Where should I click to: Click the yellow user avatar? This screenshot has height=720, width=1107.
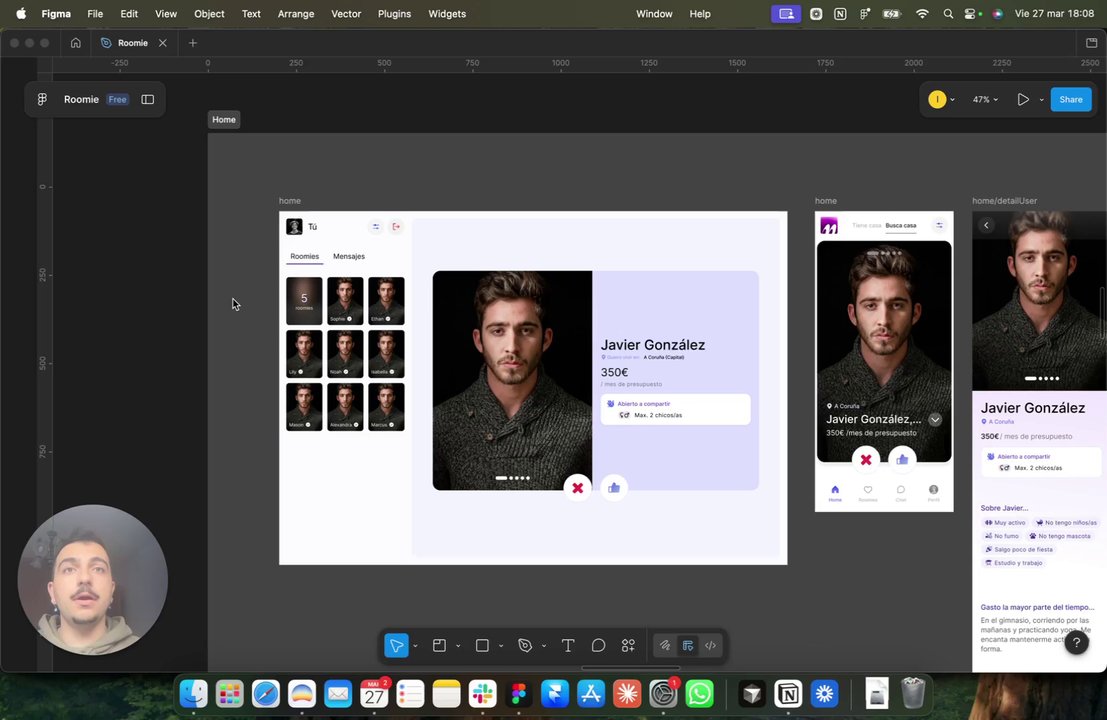pyautogui.click(x=937, y=99)
